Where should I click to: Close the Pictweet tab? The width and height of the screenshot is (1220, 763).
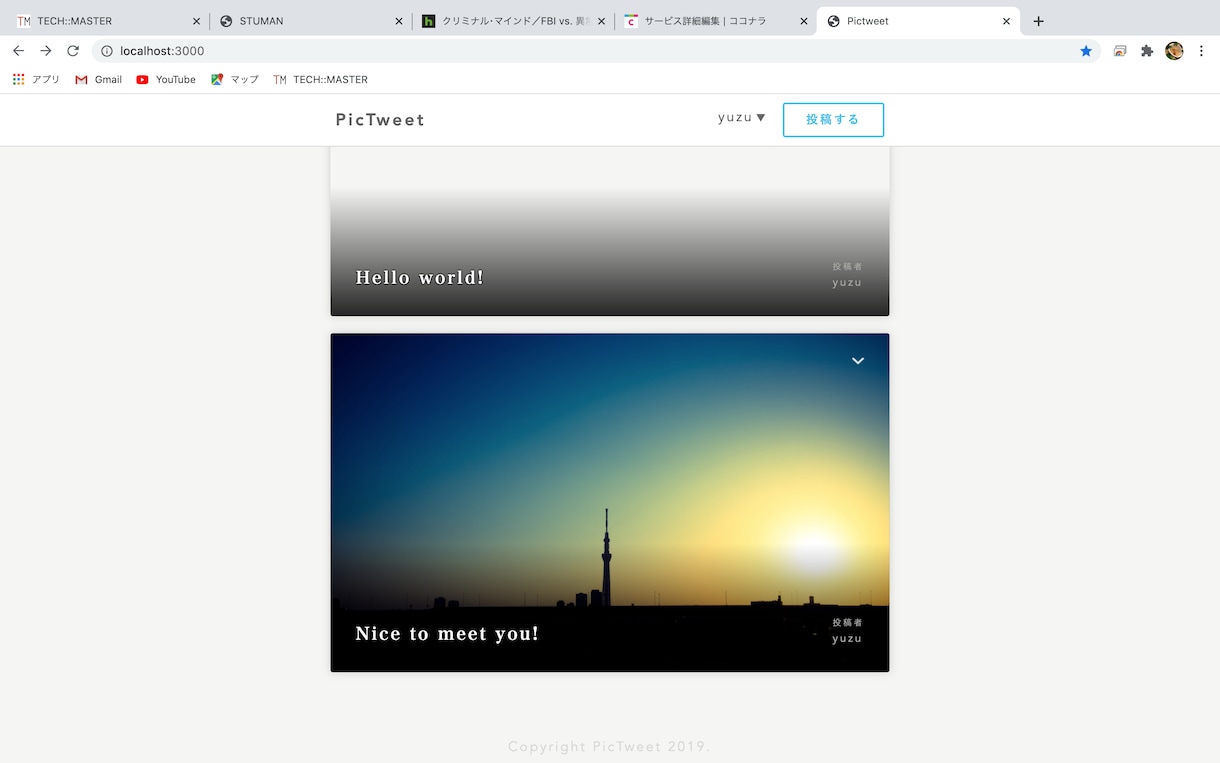pos(1006,21)
